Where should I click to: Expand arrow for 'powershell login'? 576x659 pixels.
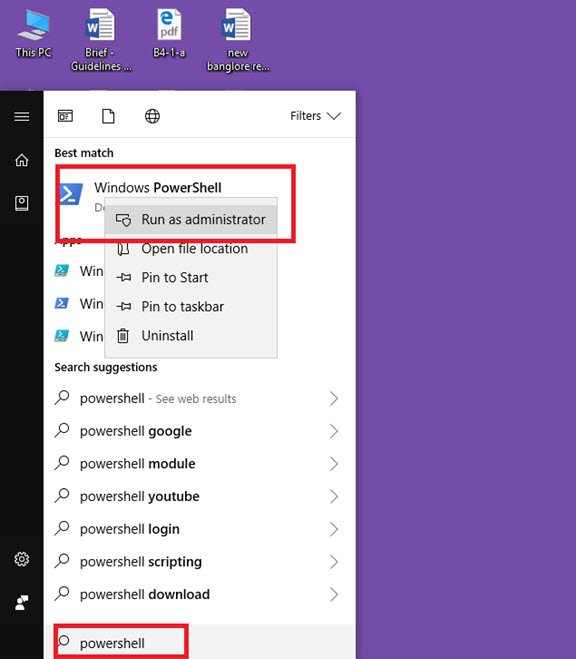click(x=334, y=529)
